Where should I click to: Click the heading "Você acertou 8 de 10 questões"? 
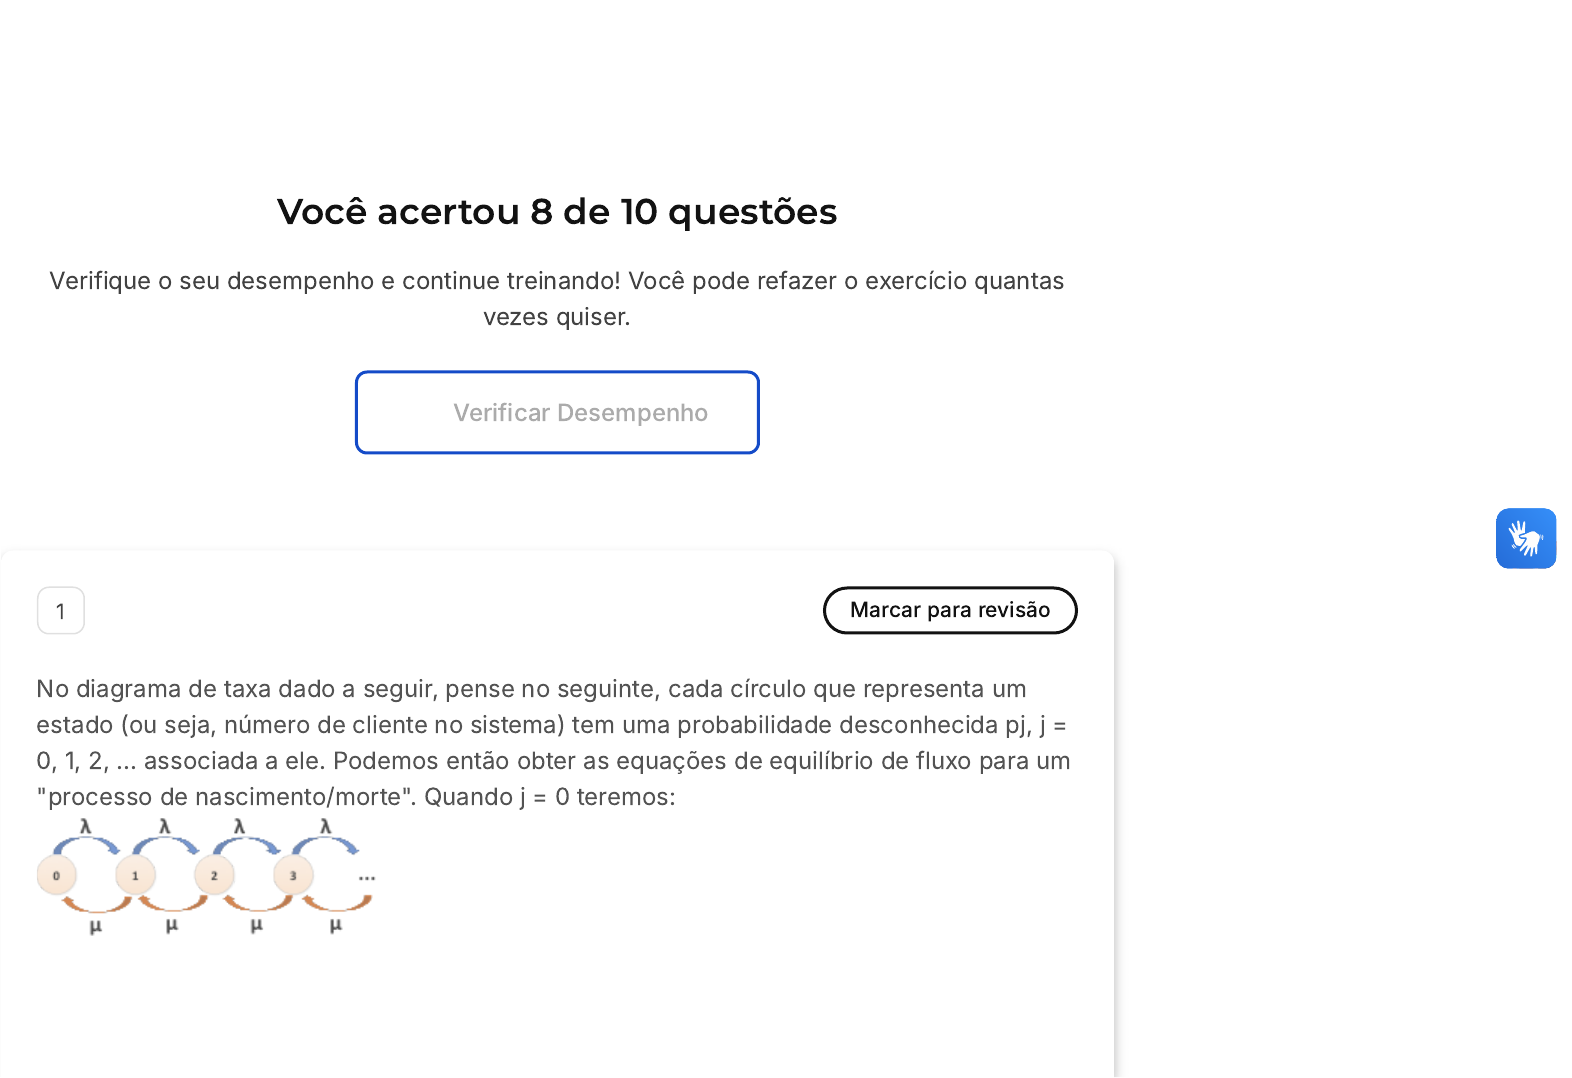pyautogui.click(x=557, y=212)
